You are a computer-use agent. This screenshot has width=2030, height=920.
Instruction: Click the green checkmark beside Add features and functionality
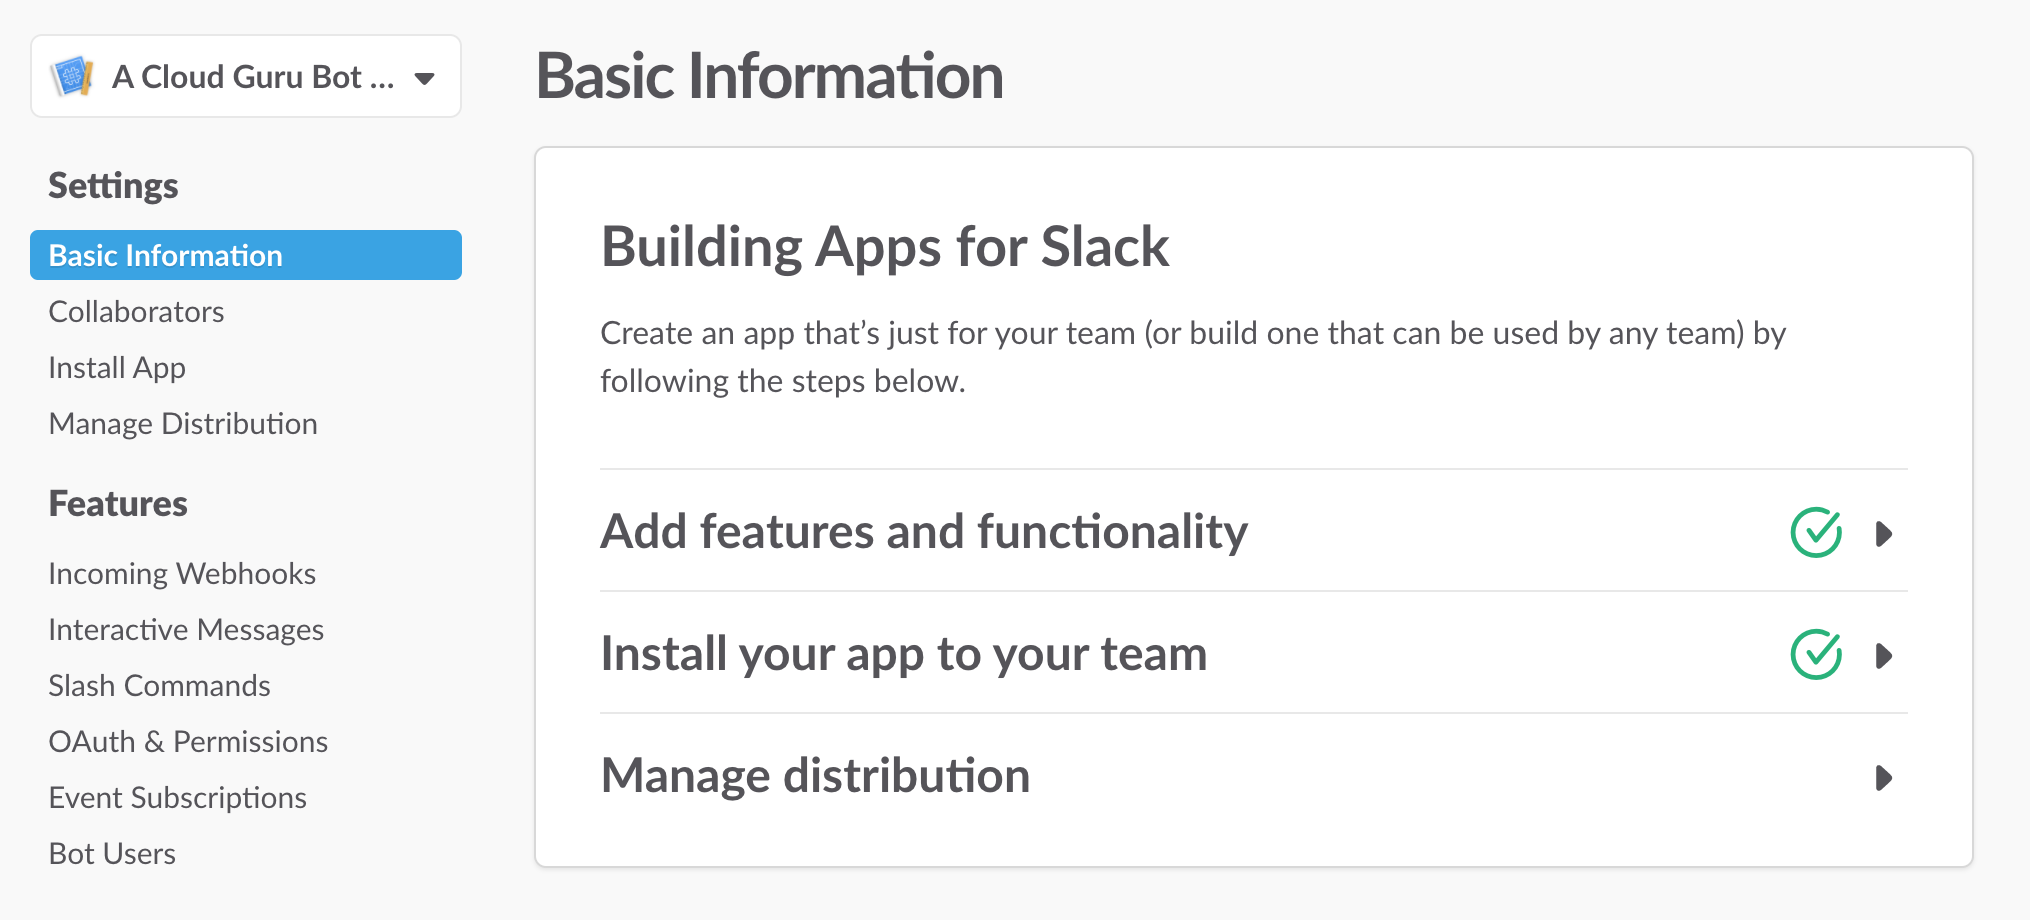point(1816,532)
